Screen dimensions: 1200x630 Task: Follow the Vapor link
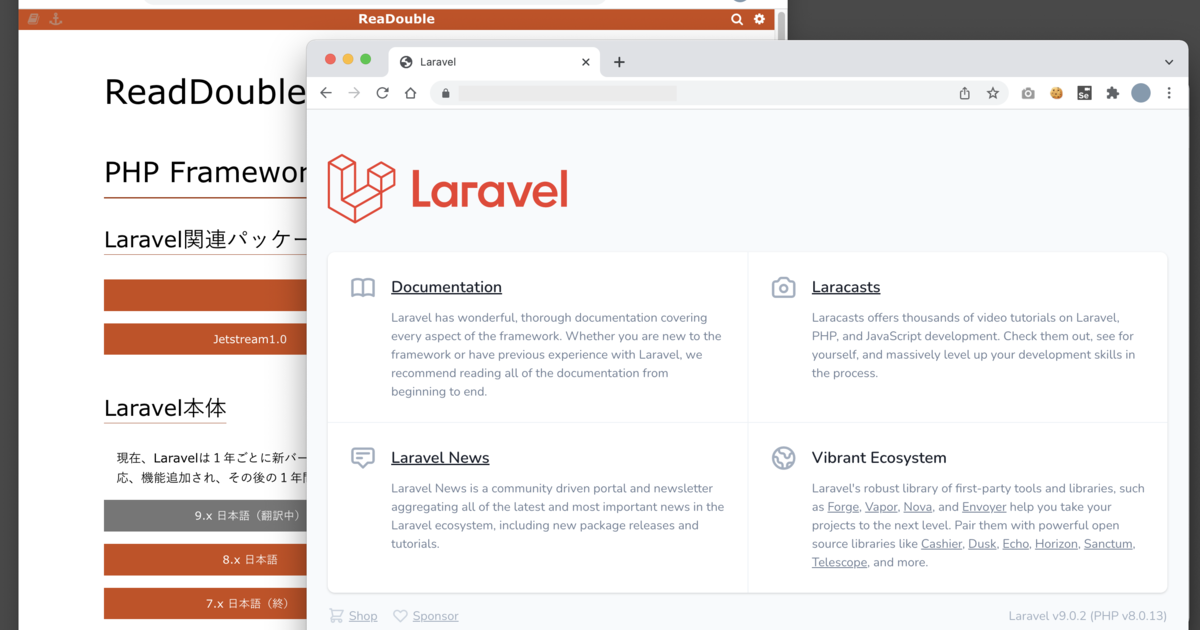(881, 507)
